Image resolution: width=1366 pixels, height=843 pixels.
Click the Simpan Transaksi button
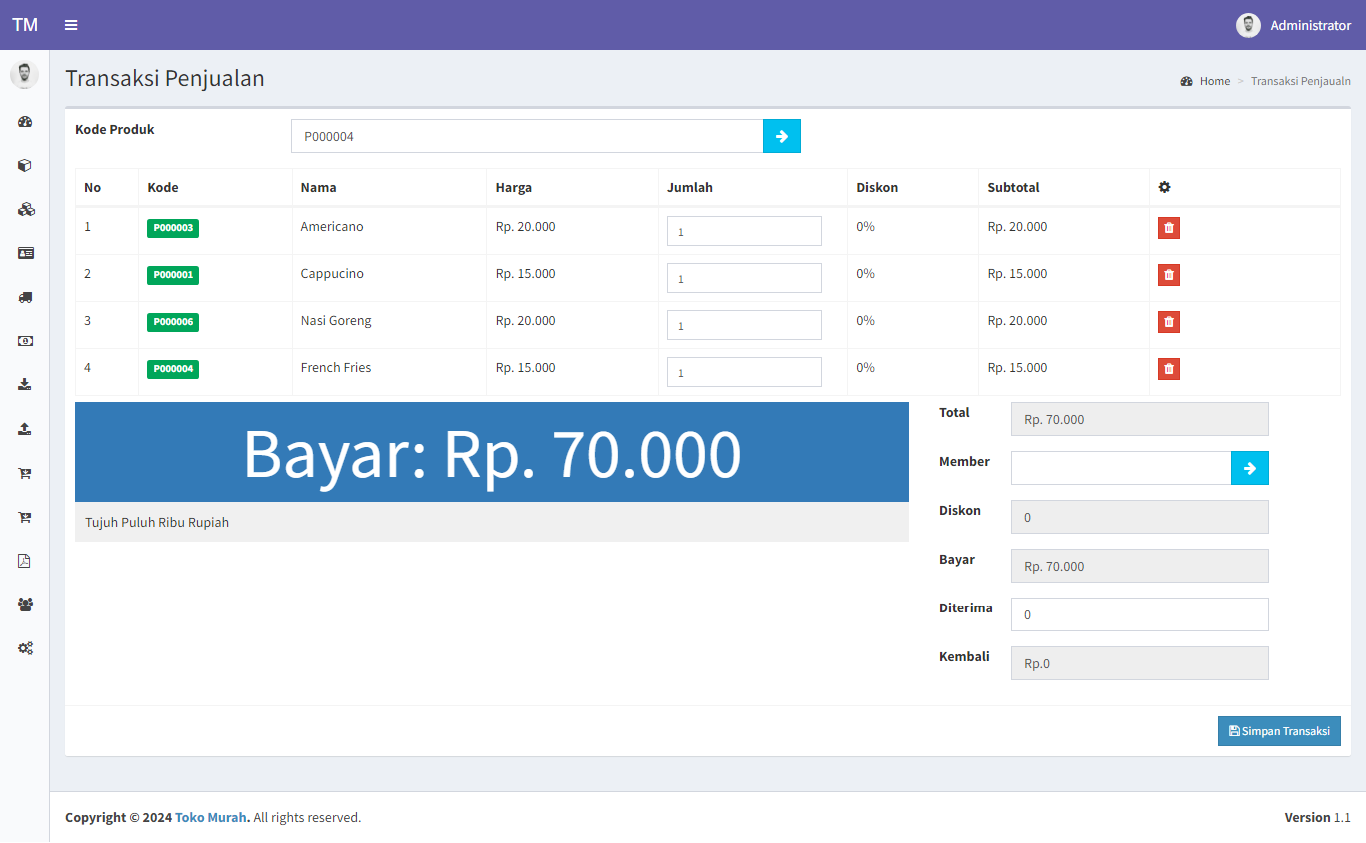coord(1278,731)
